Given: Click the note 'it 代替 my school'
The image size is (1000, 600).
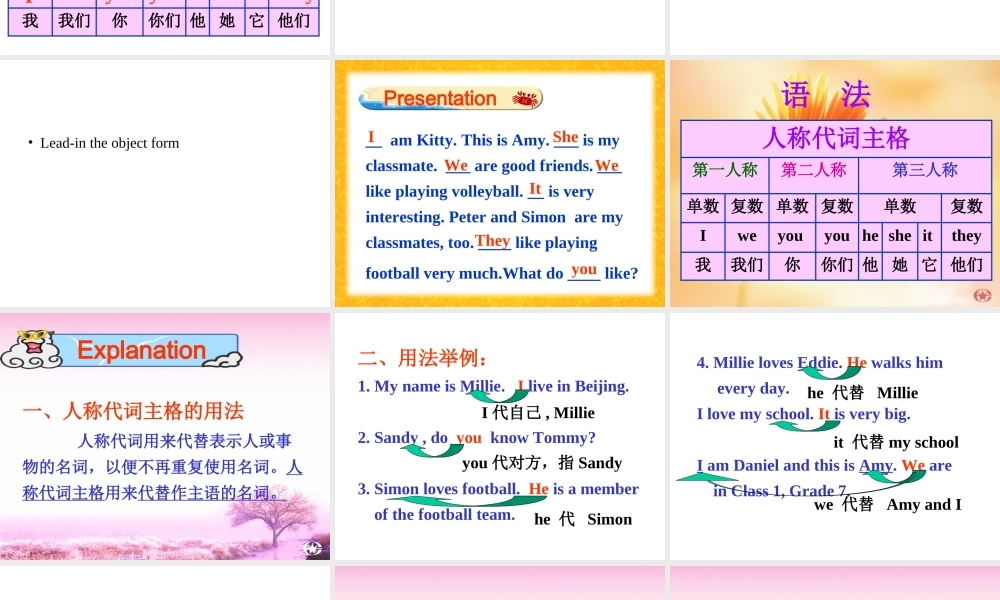Looking at the screenshot, I should point(895,442).
